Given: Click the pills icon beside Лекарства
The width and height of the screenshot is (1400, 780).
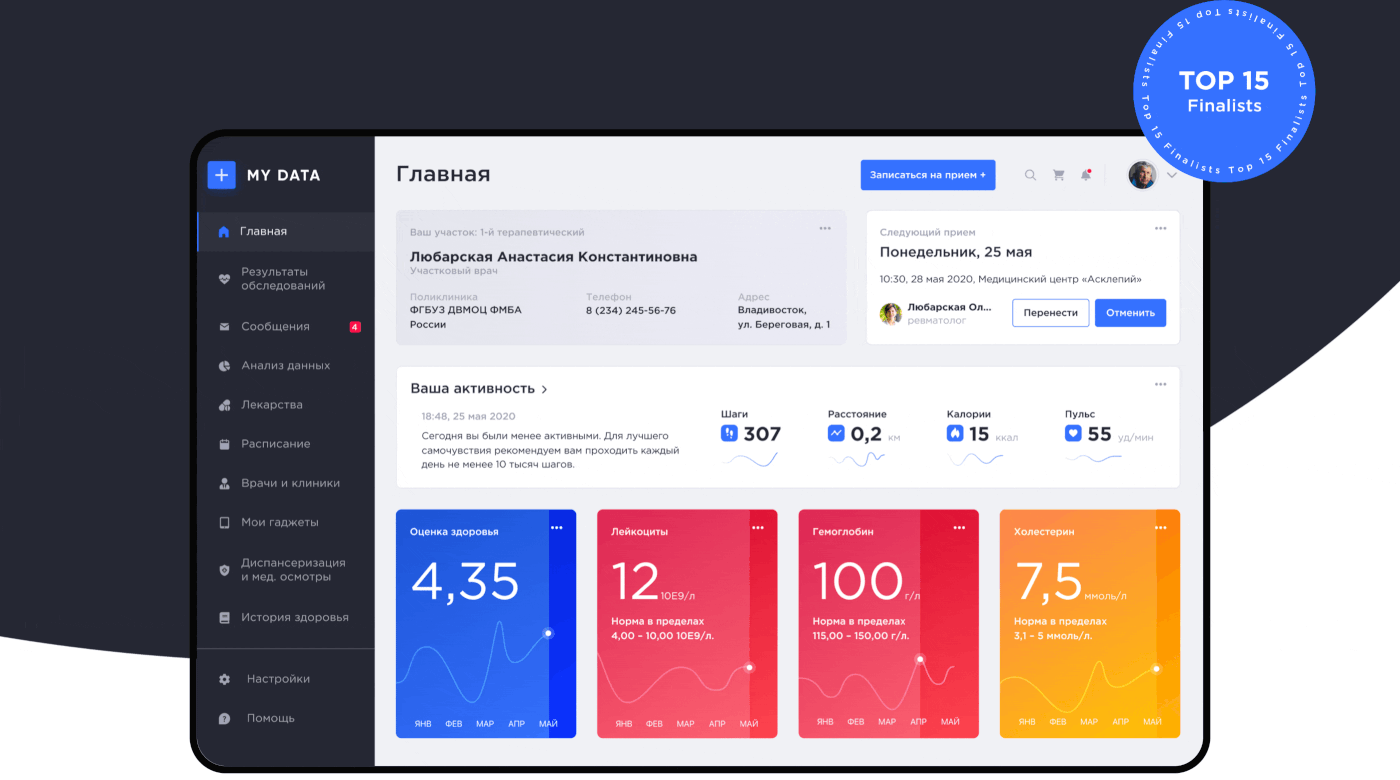Looking at the screenshot, I should 224,405.
